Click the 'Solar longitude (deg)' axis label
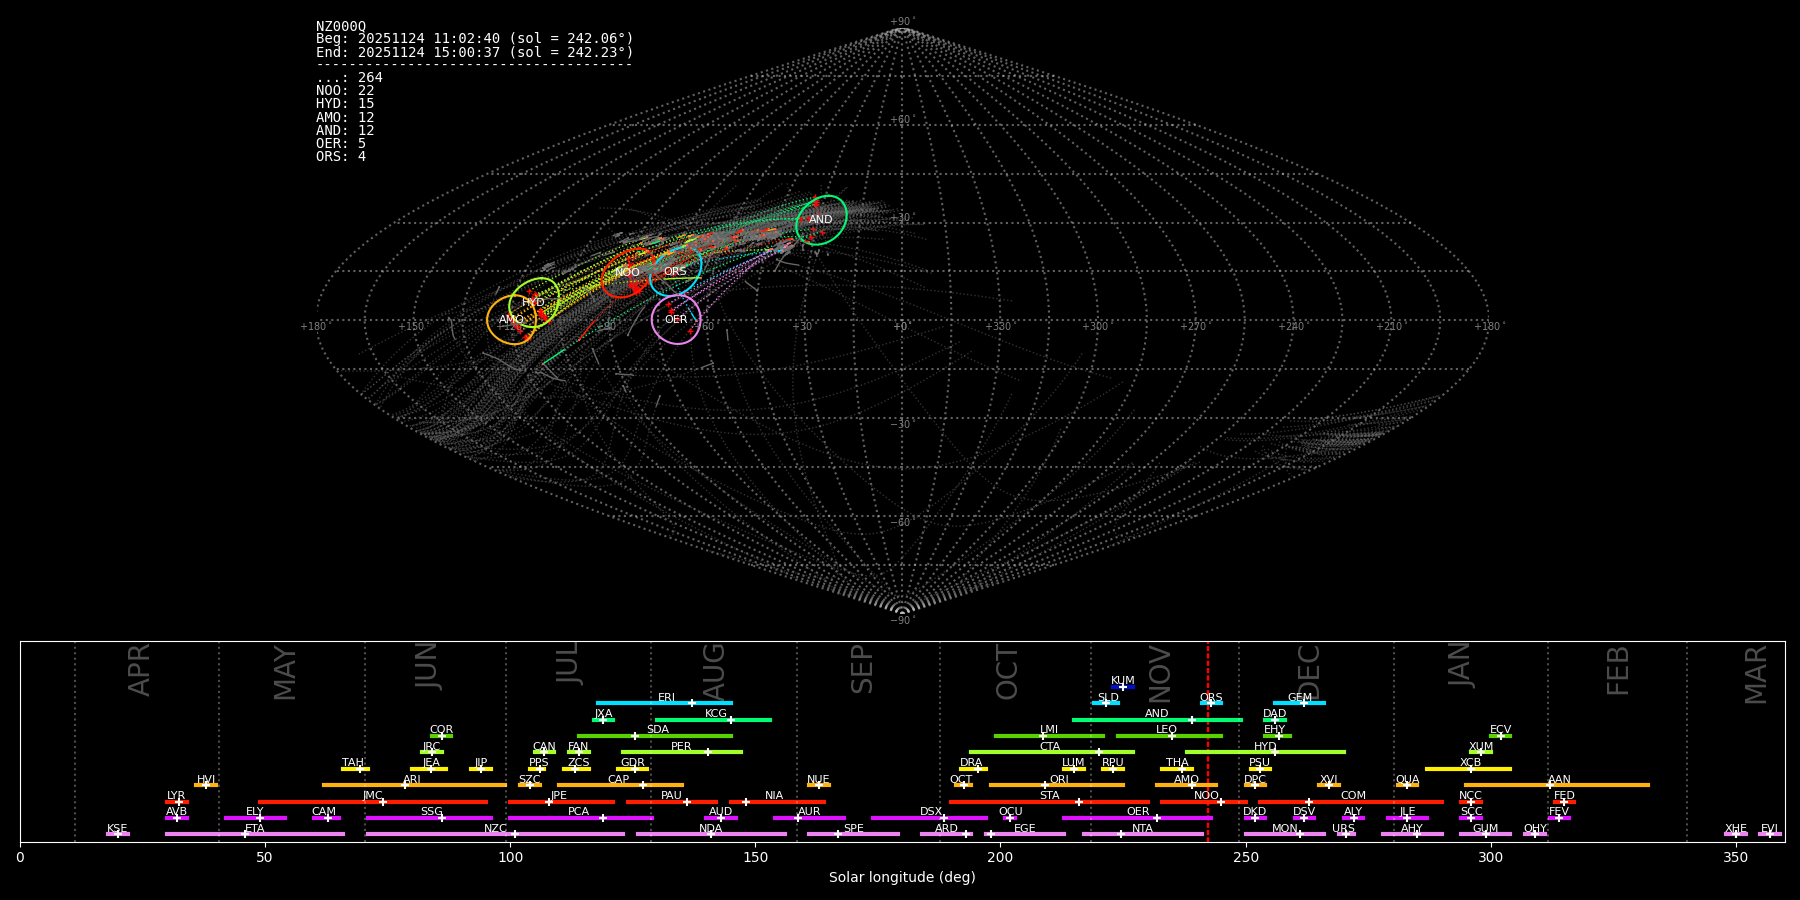Image resolution: width=1800 pixels, height=900 pixels. coord(902,877)
